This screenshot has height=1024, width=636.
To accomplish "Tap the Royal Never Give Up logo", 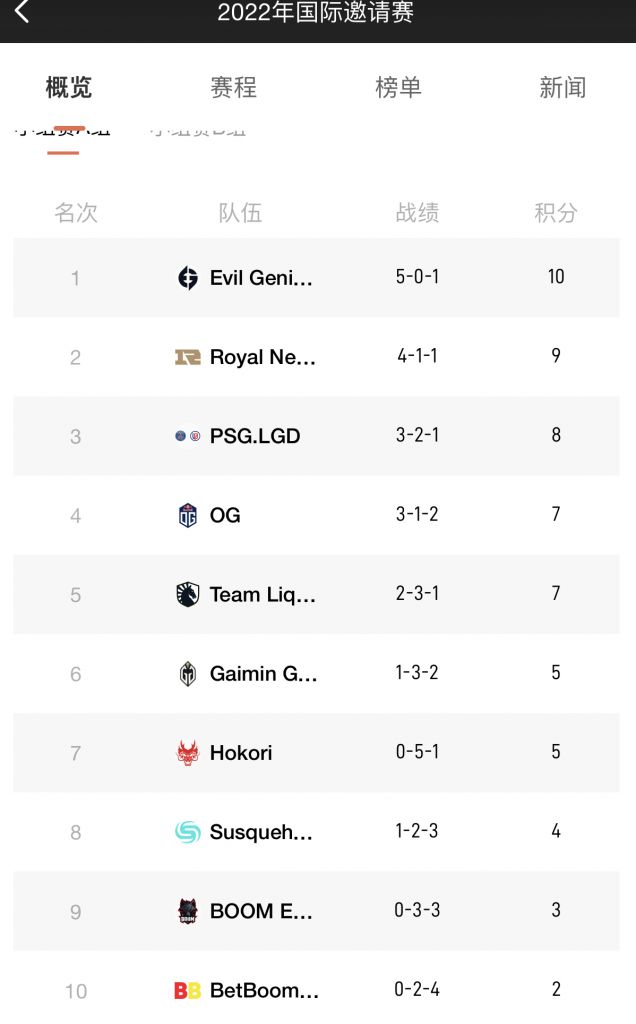I will [188, 357].
